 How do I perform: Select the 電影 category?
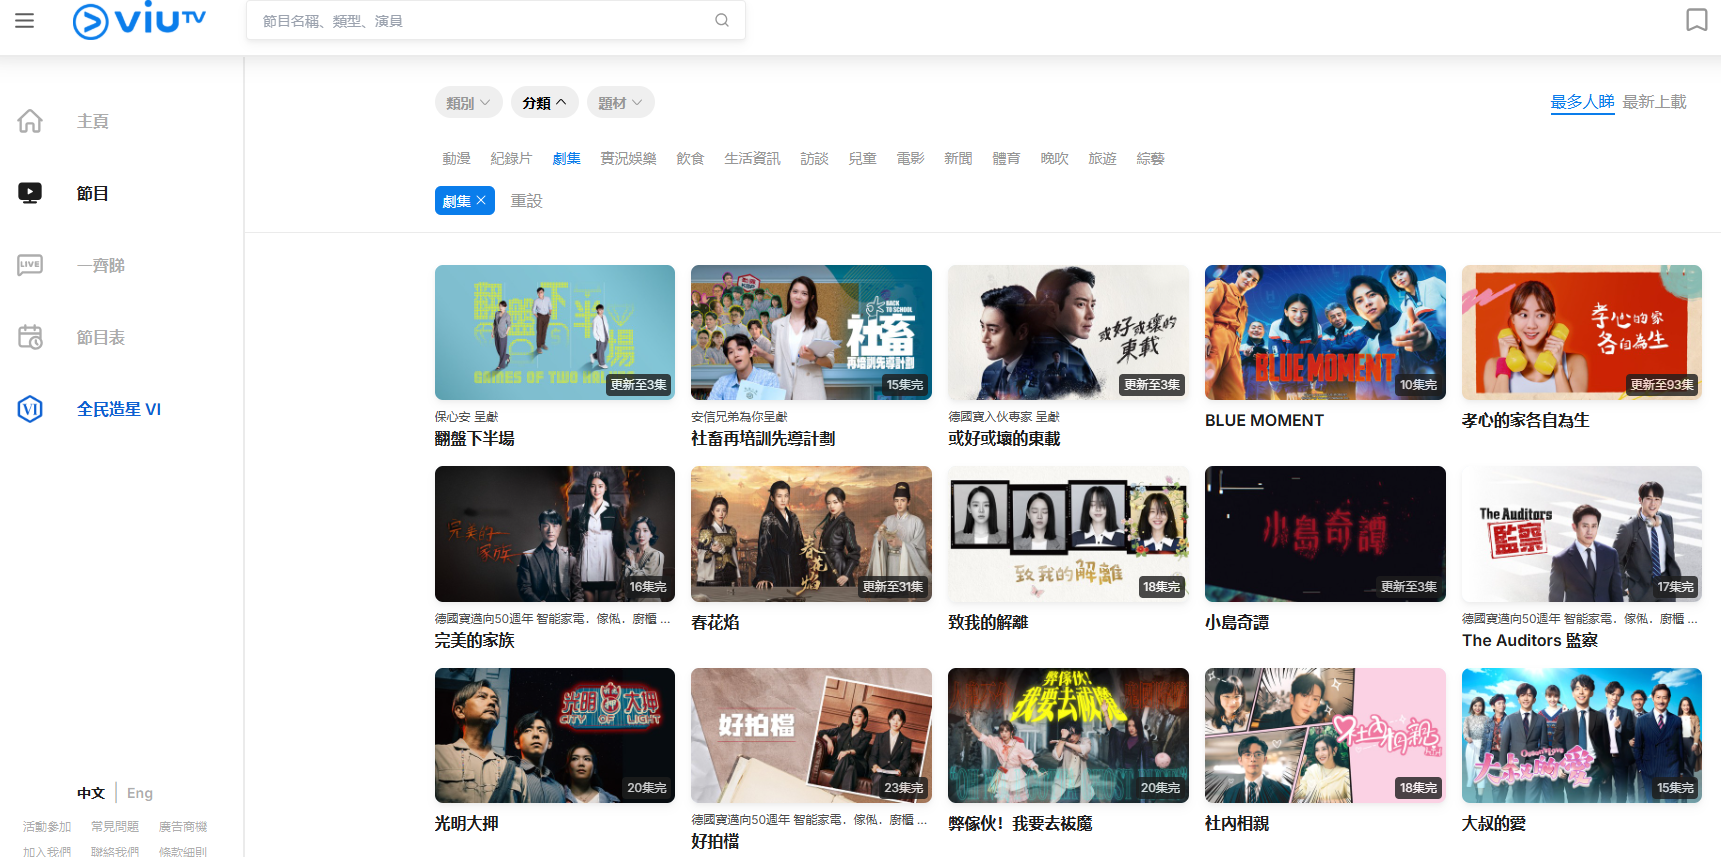pyautogui.click(x=910, y=158)
